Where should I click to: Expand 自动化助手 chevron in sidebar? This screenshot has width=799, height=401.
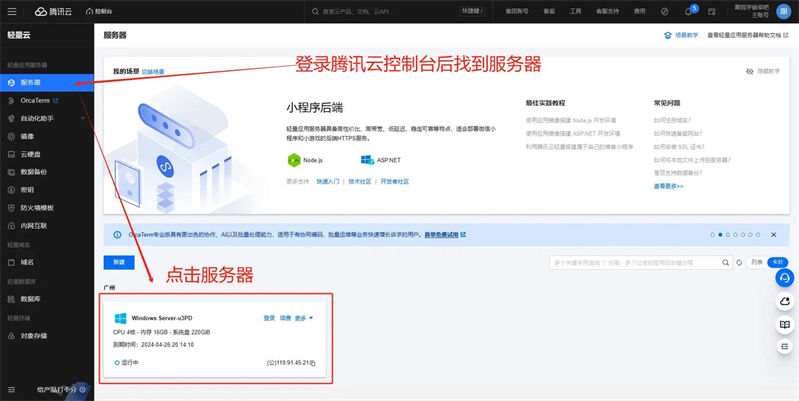click(x=83, y=118)
